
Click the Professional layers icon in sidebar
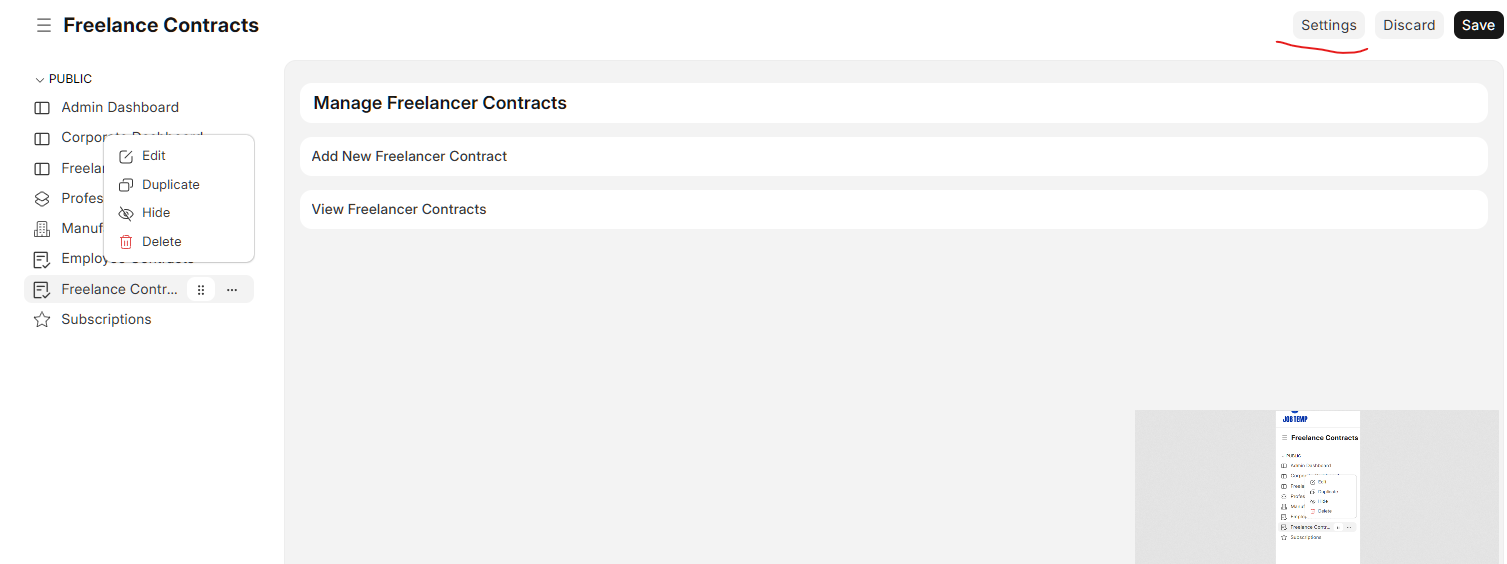coord(42,199)
